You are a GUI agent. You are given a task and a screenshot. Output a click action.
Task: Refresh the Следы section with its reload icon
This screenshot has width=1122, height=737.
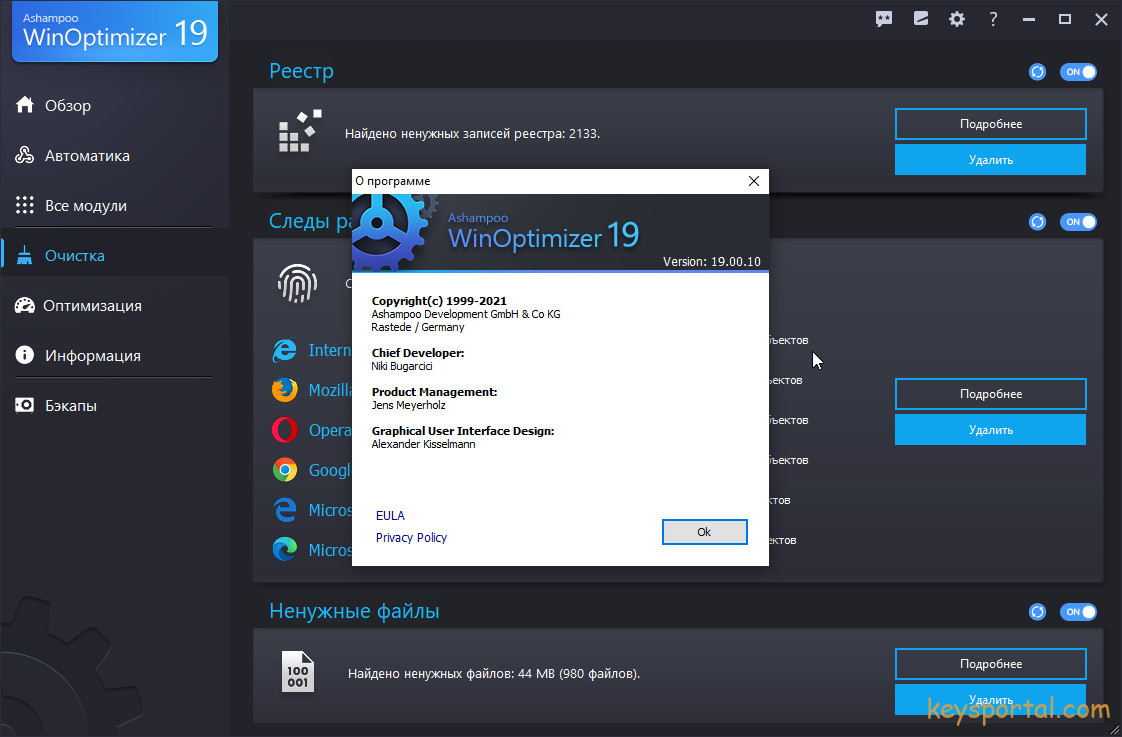pos(1037,222)
